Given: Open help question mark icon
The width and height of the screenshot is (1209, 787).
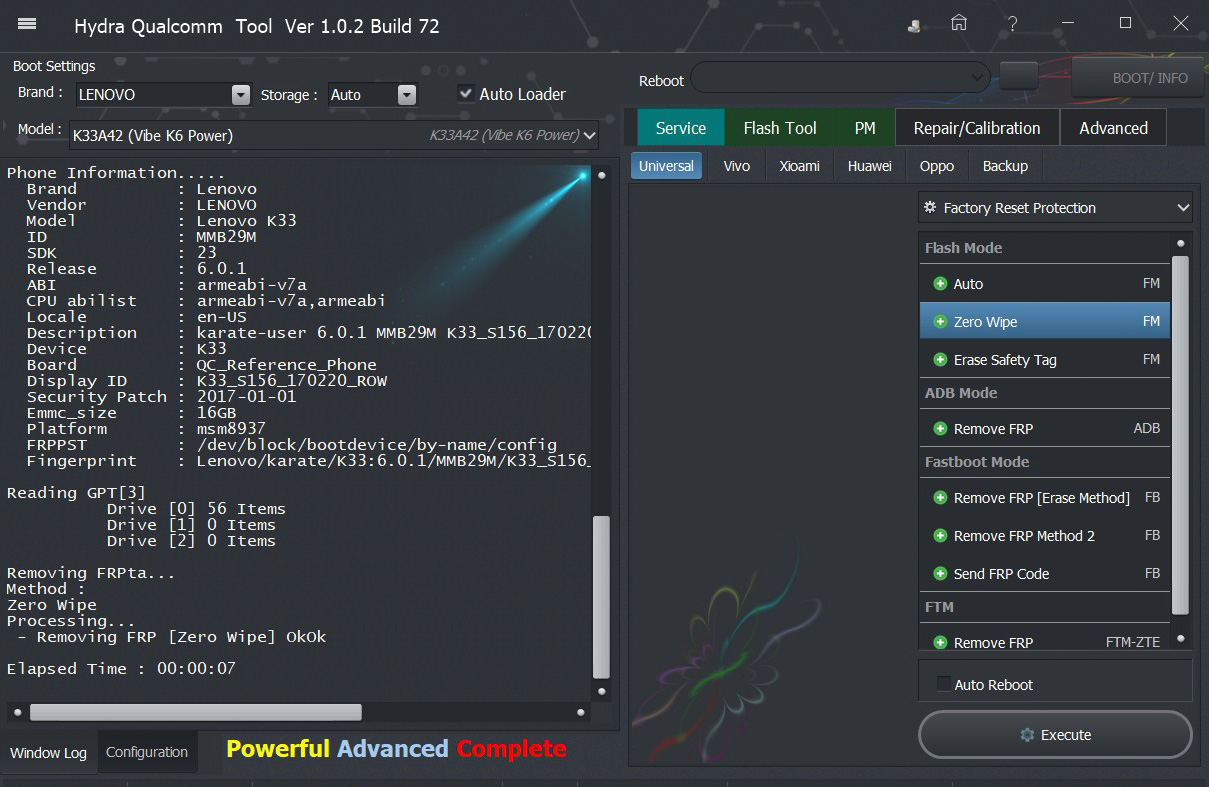Looking at the screenshot, I should (1013, 24).
